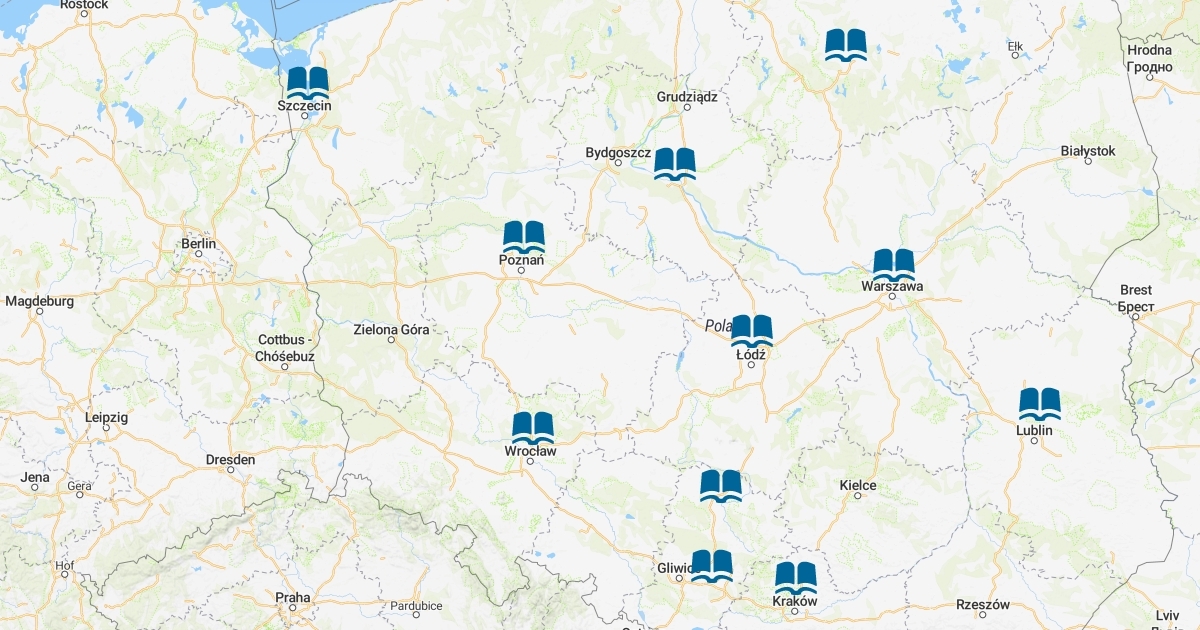Select the Grudziądz city label
The image size is (1200, 630).
(x=687, y=97)
